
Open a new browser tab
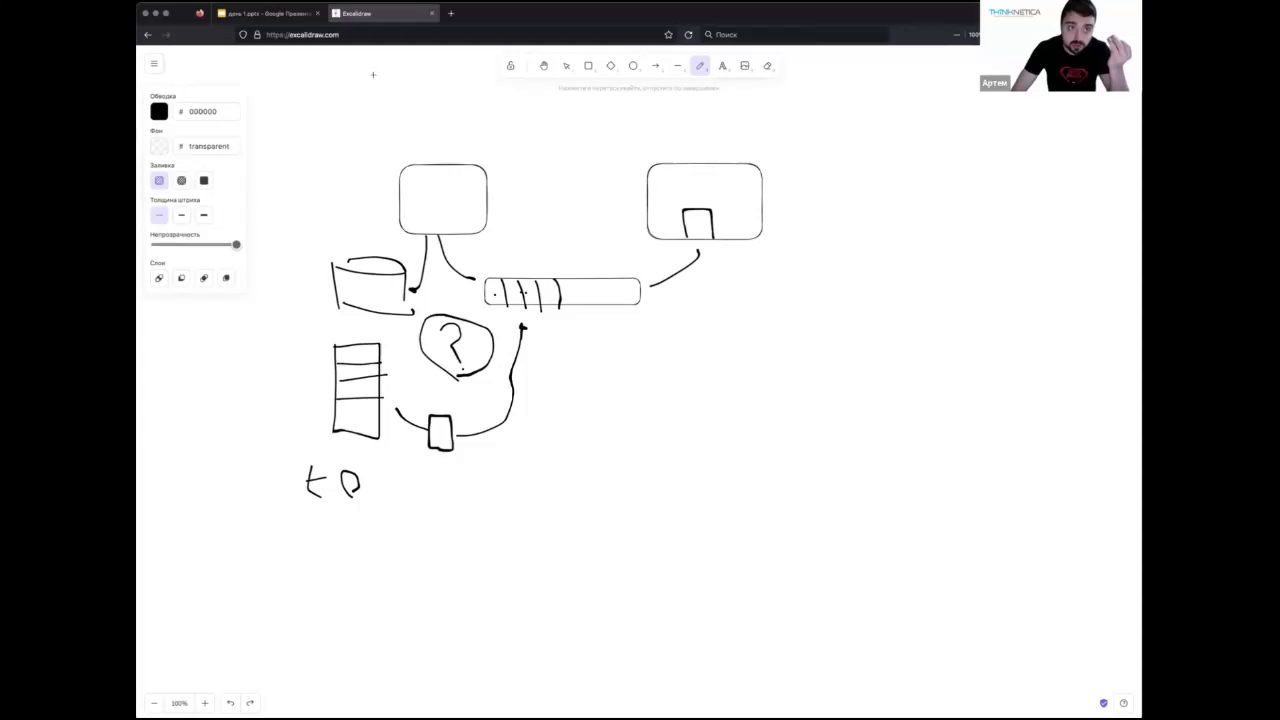pyautogui.click(x=451, y=13)
